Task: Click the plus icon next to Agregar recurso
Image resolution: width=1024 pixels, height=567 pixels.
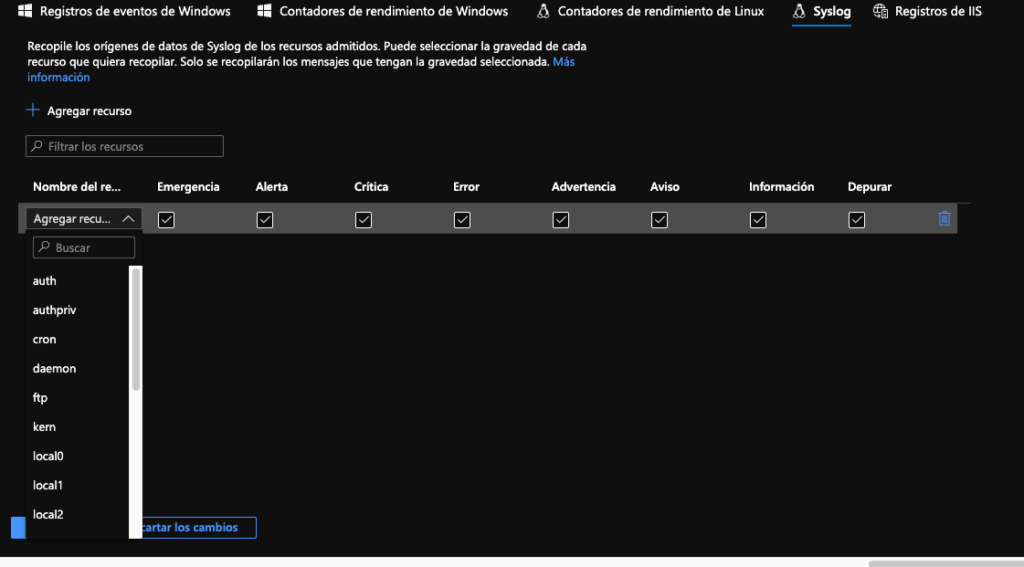Action: coord(33,110)
